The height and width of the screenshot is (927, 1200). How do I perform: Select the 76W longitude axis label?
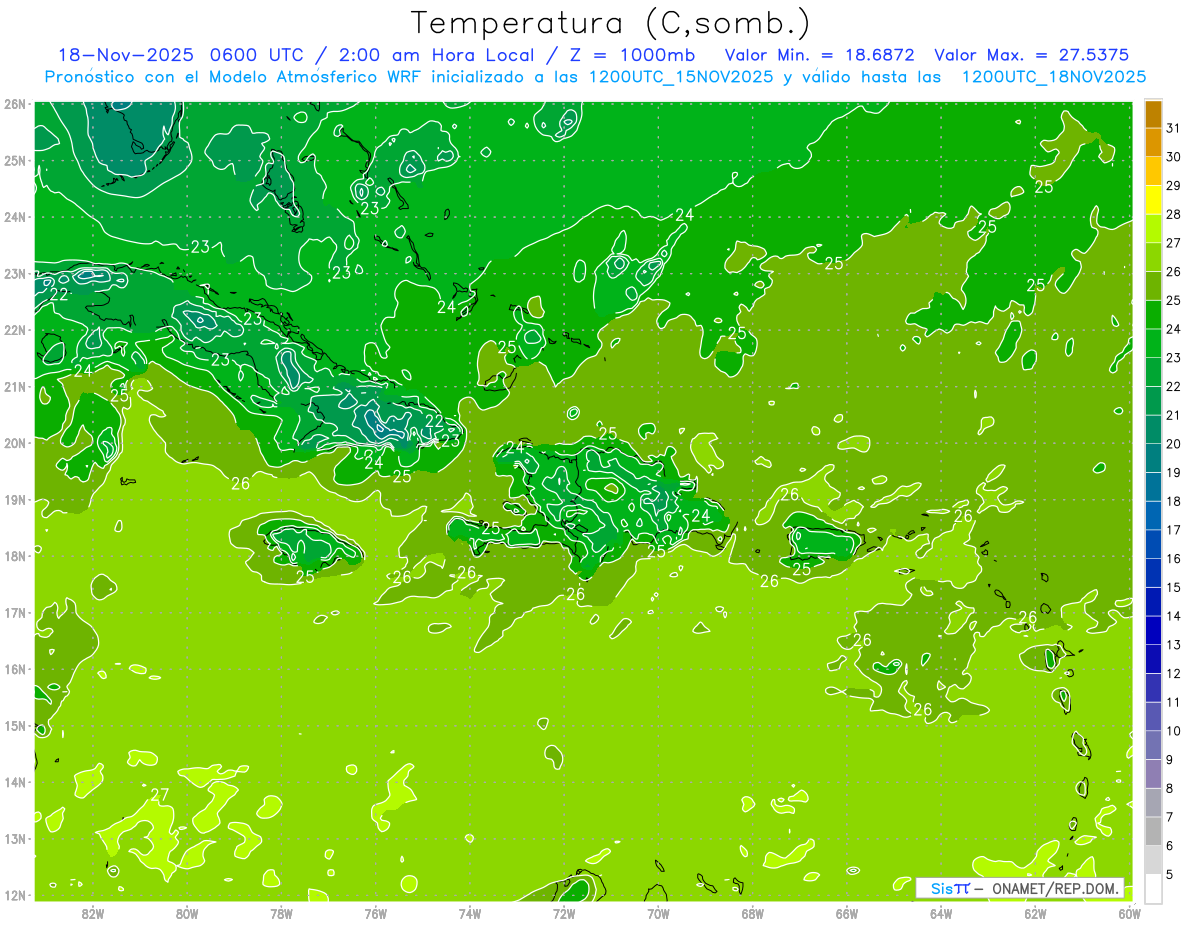tap(375, 913)
